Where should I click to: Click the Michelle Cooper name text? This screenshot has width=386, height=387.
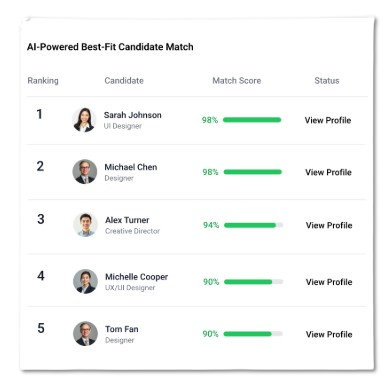coord(137,277)
